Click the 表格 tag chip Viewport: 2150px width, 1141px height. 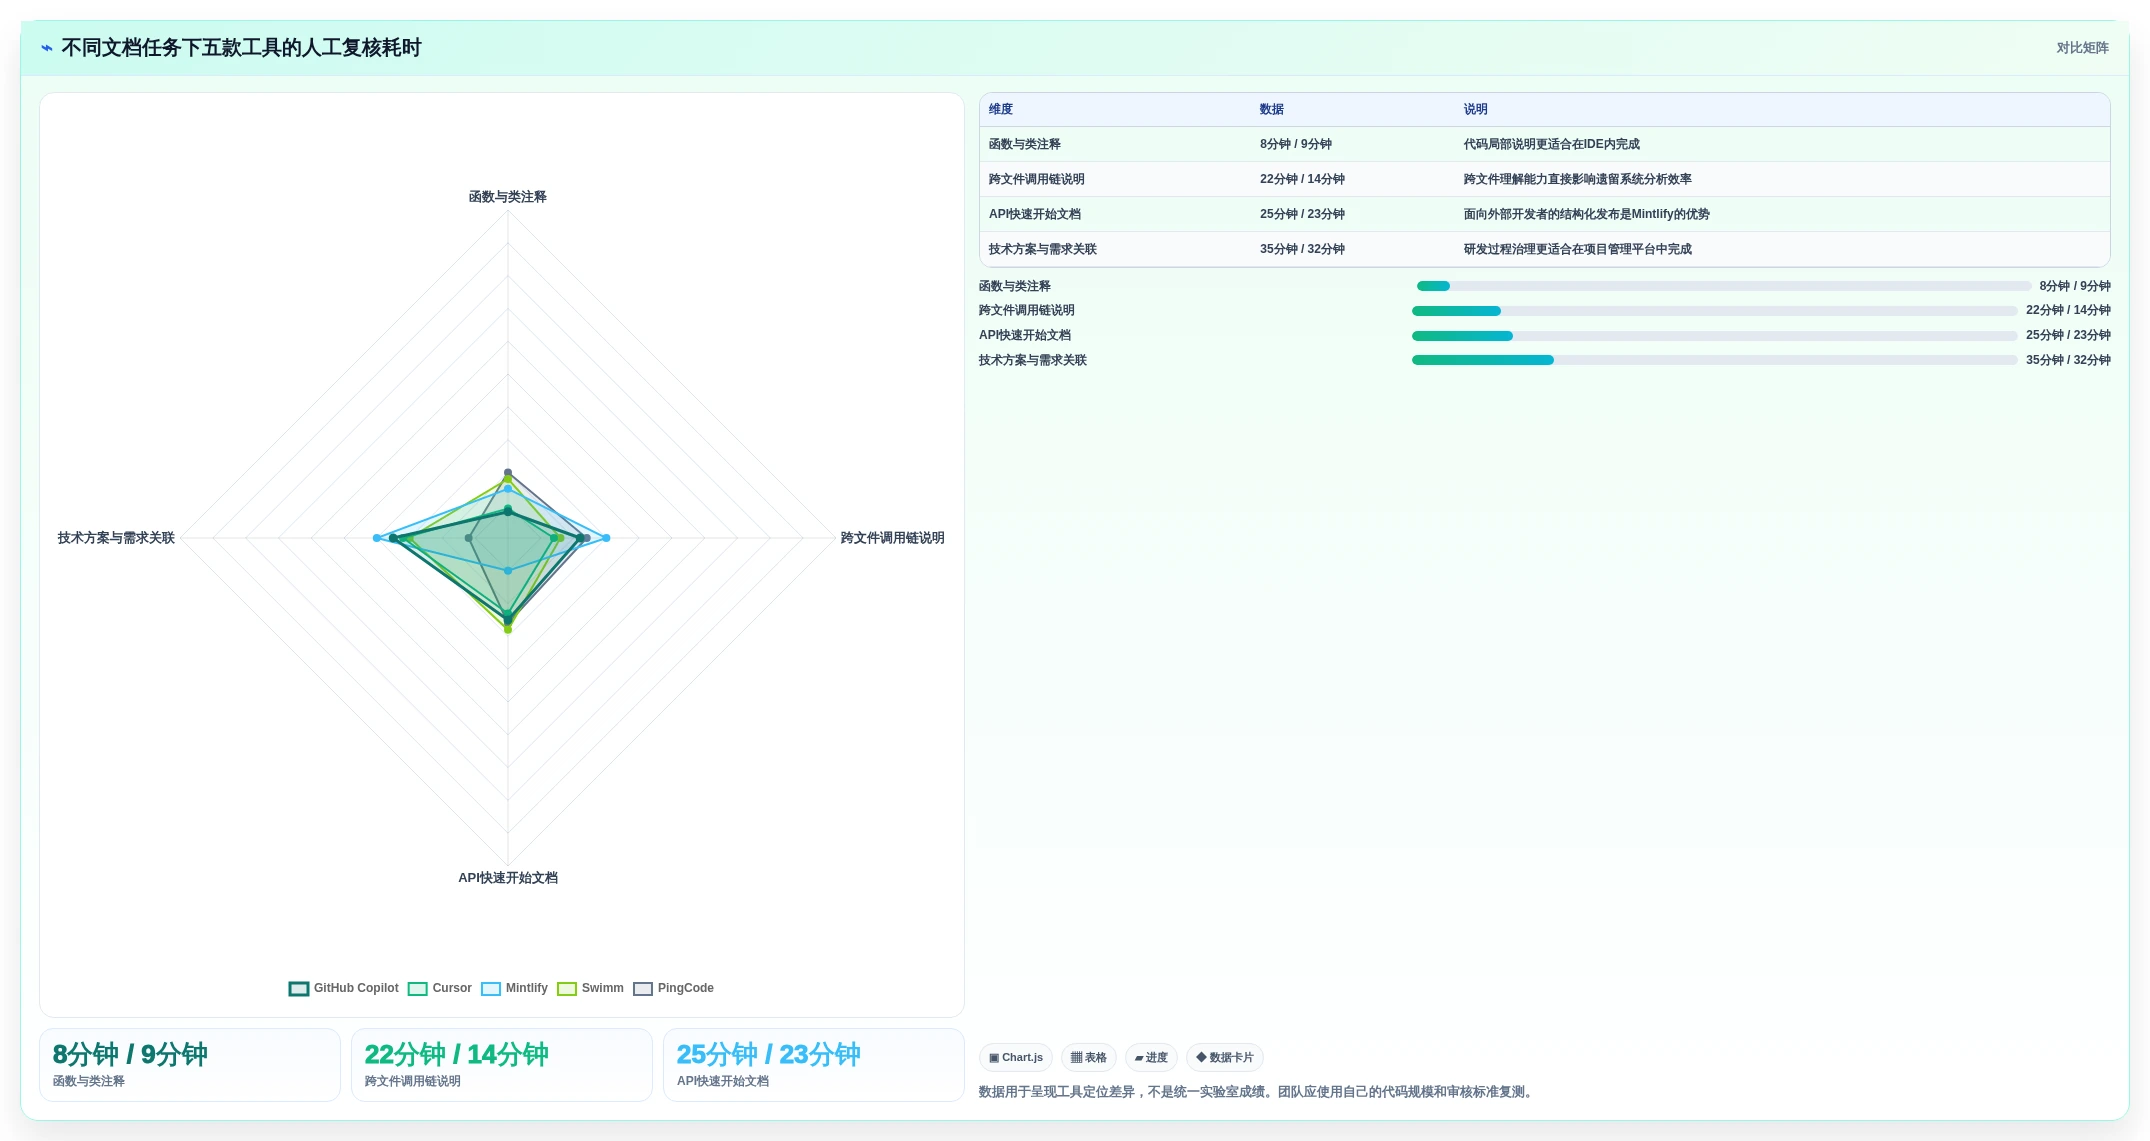(1089, 1057)
